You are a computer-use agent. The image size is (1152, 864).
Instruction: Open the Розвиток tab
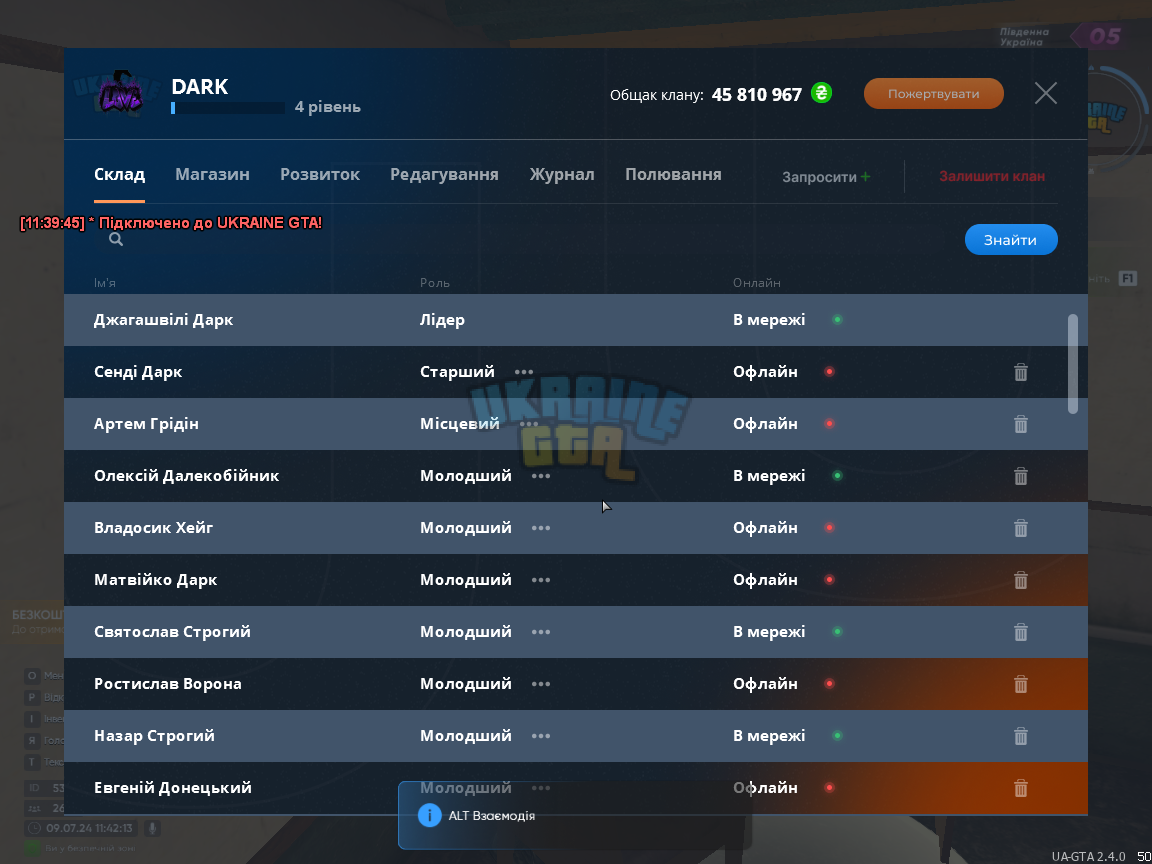320,175
